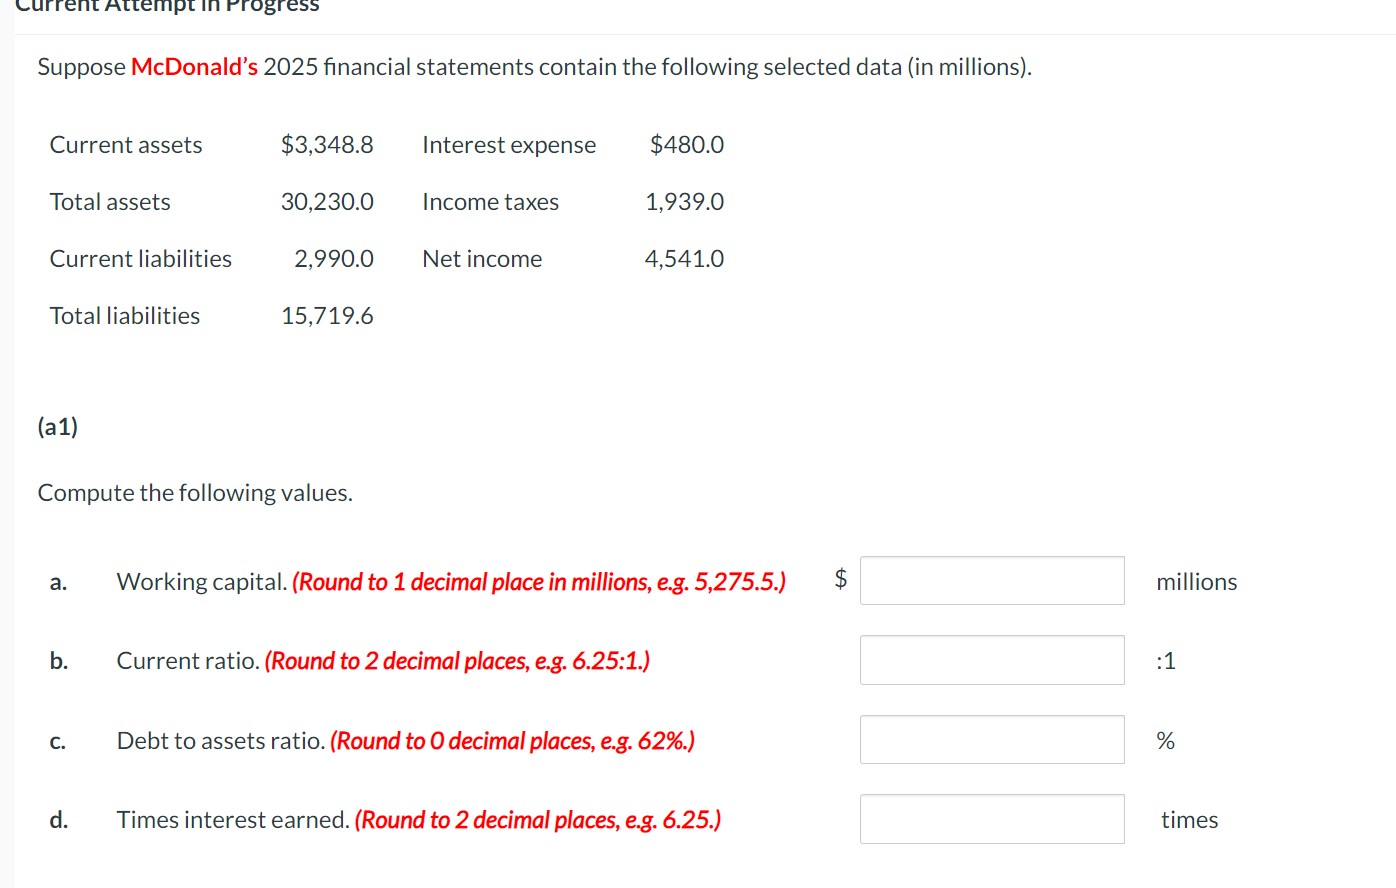Screen dimensions: 1396x888
Task: Click the red Working capital rounding instruction
Action: 539,582
